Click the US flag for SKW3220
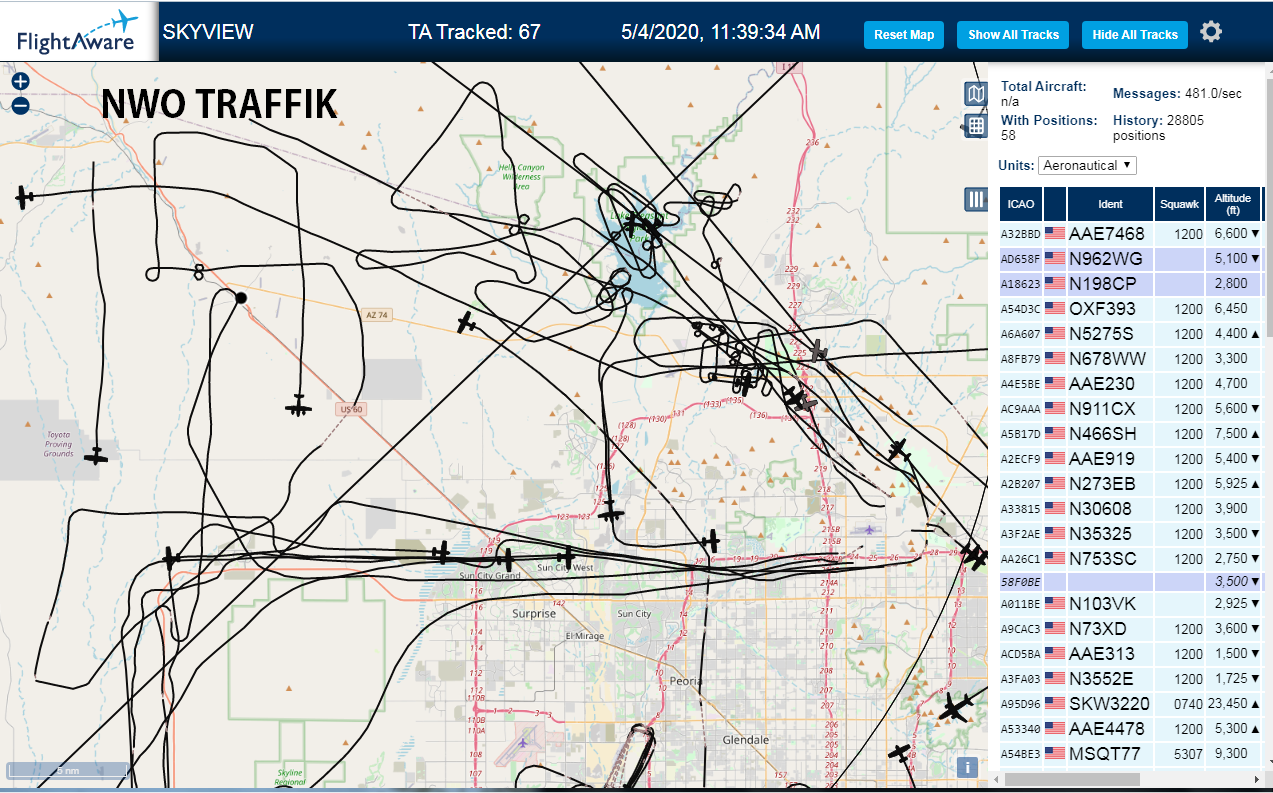 1055,704
